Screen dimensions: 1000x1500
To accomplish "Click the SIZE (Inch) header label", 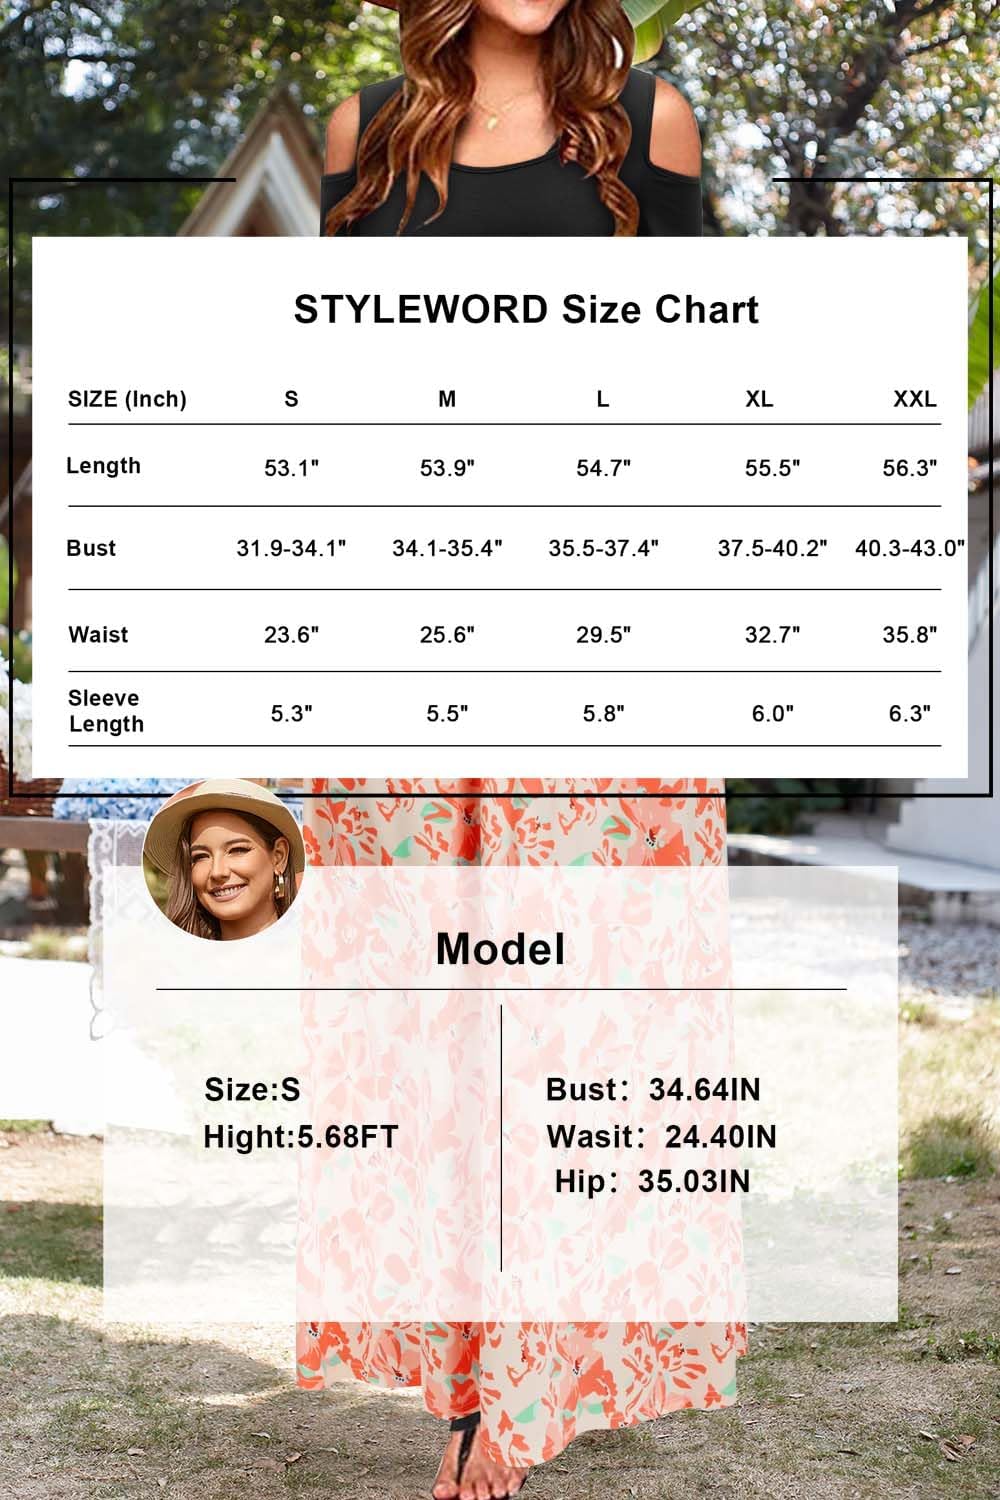I will click(127, 399).
